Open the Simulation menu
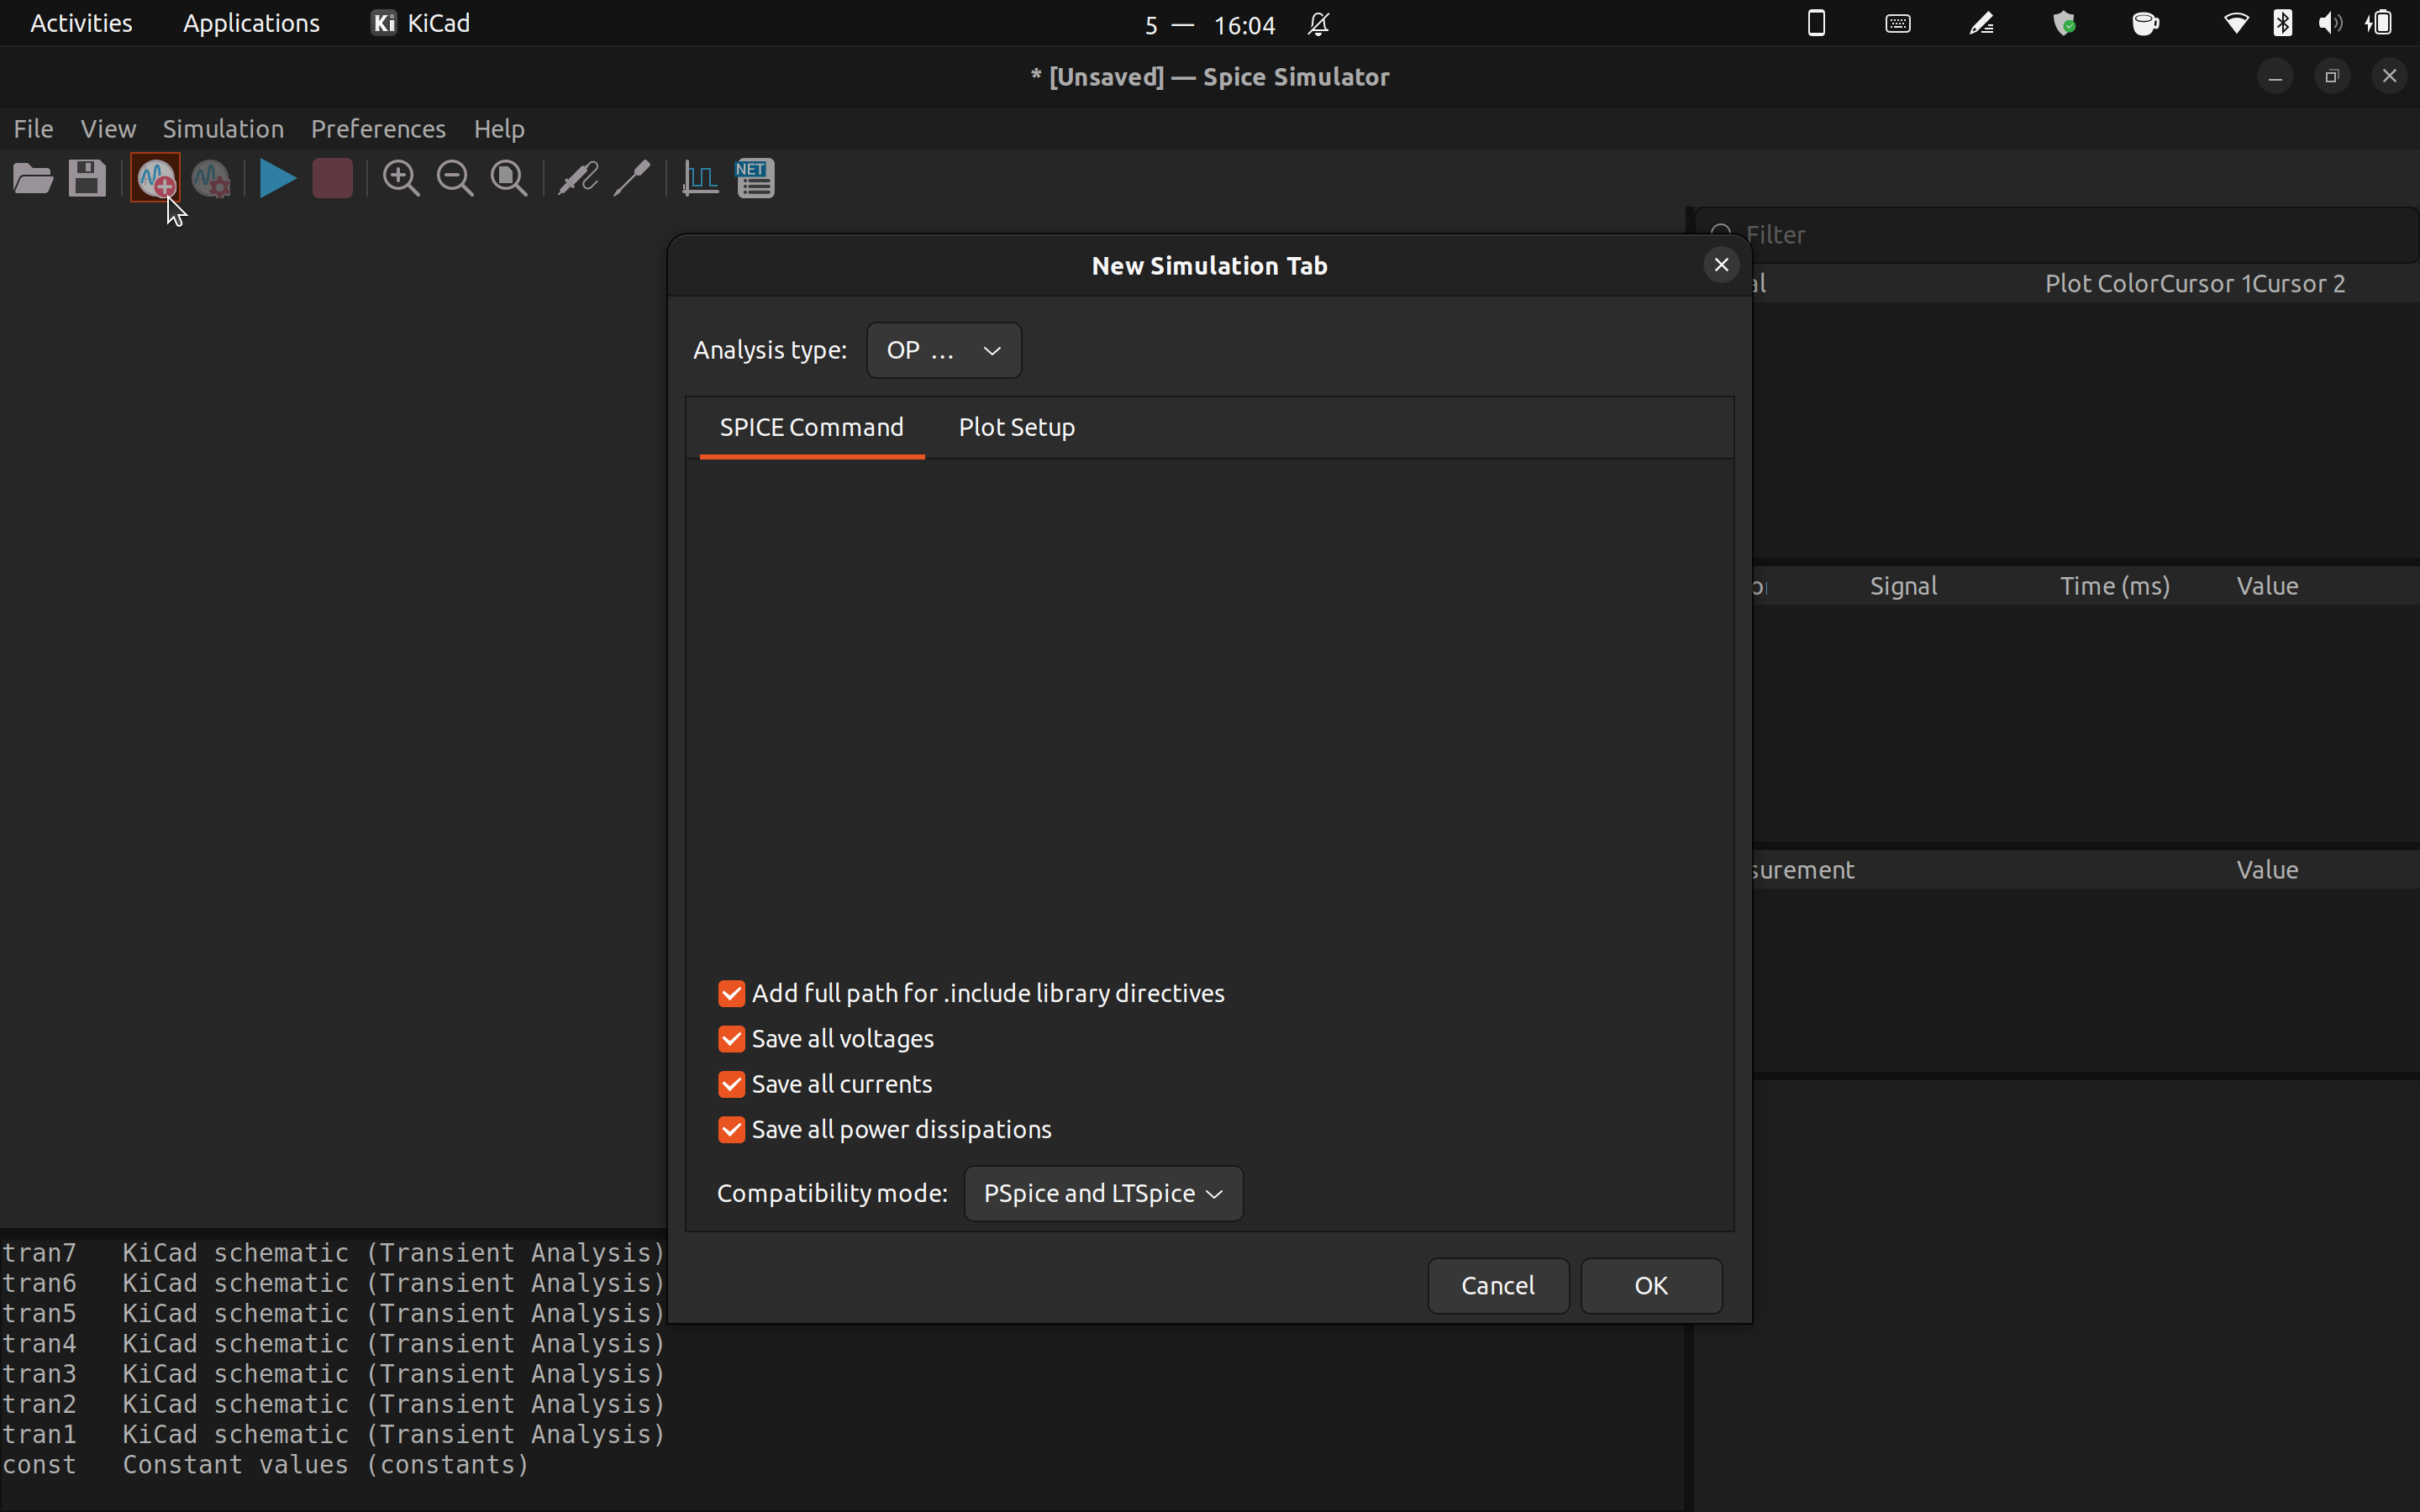Screen dimensions: 2420x1512 223,129
